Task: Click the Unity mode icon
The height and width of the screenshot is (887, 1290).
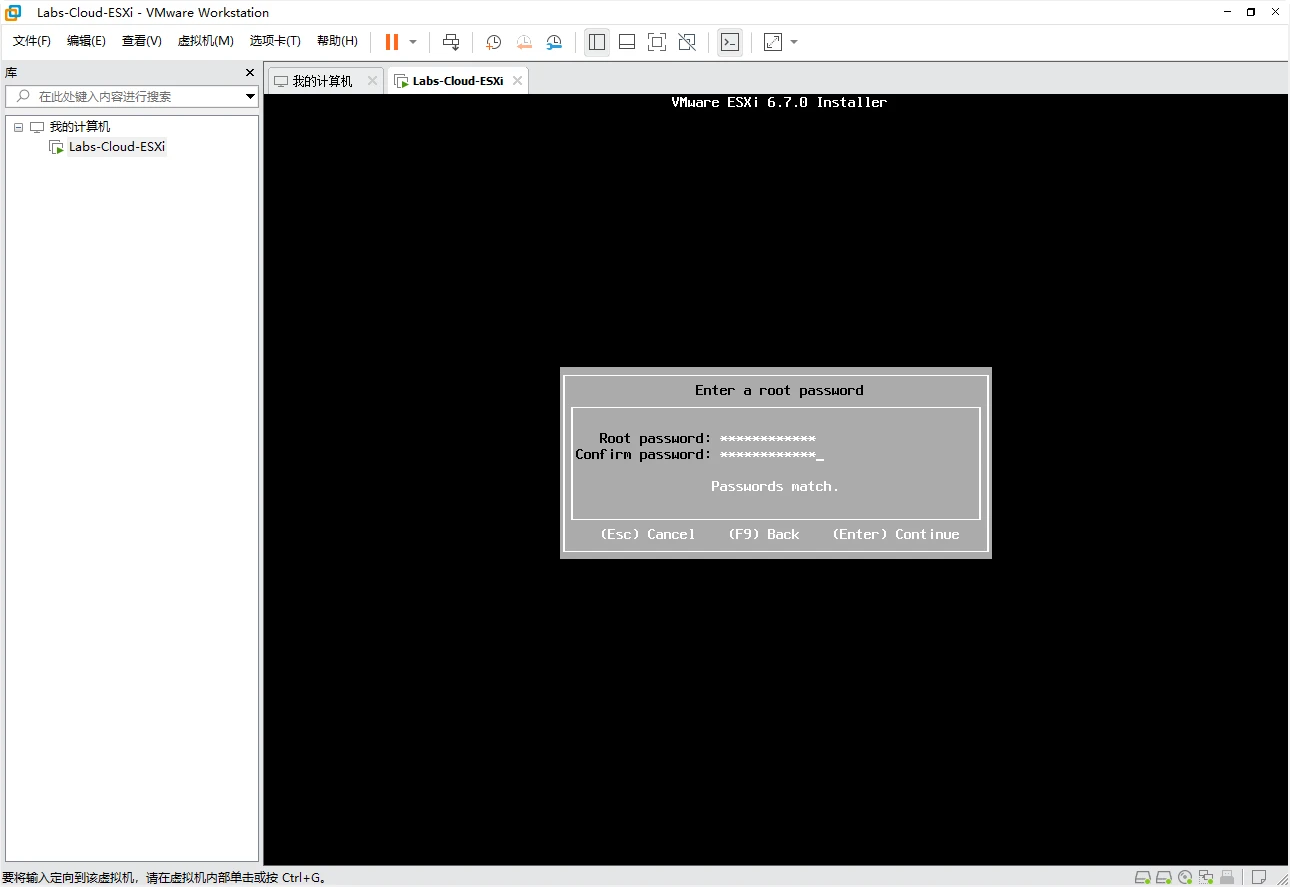Action: click(x=687, y=42)
